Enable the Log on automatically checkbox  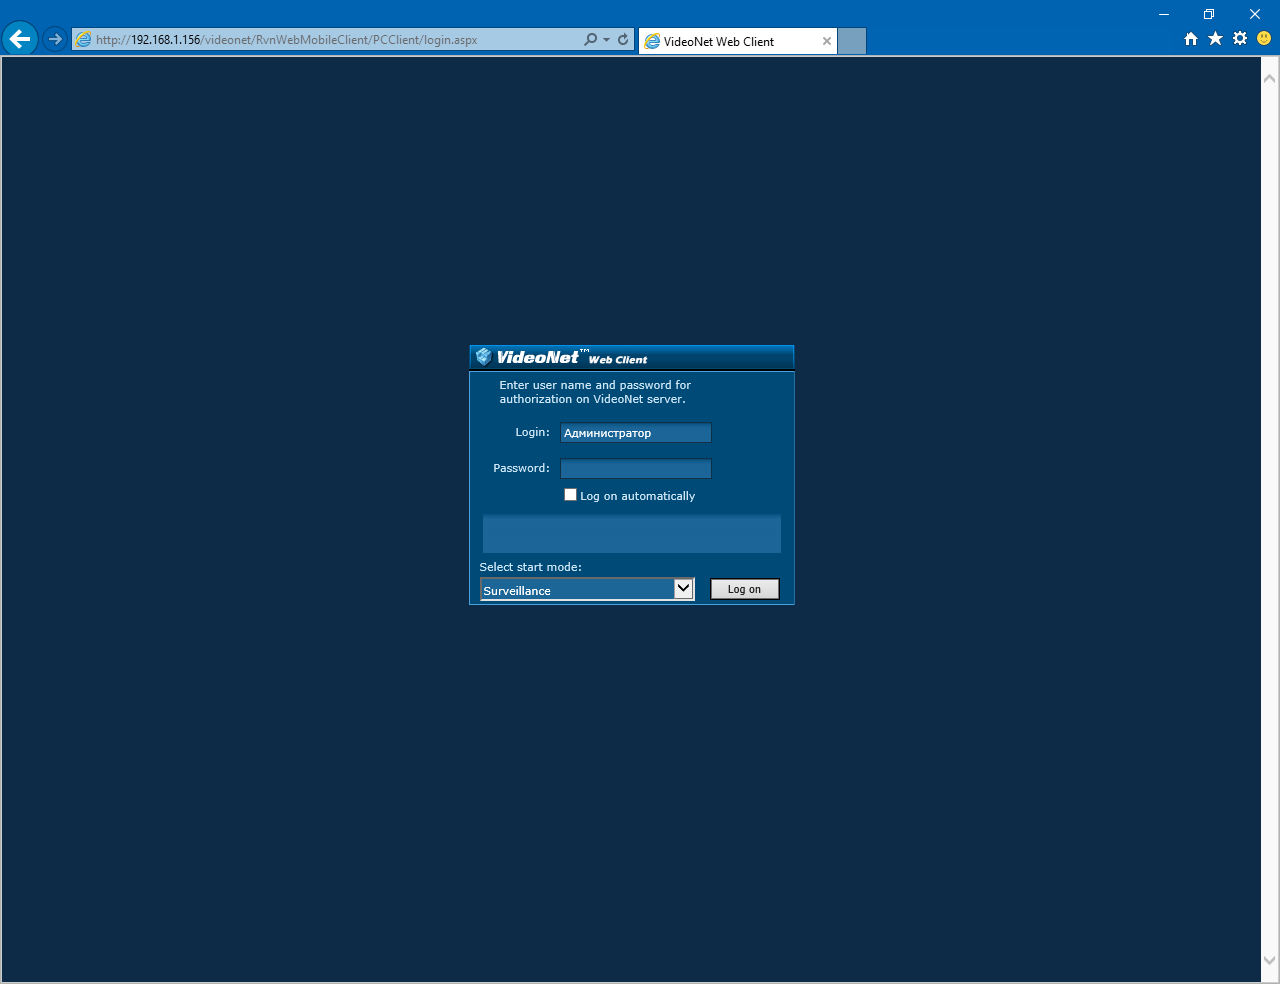pos(570,495)
